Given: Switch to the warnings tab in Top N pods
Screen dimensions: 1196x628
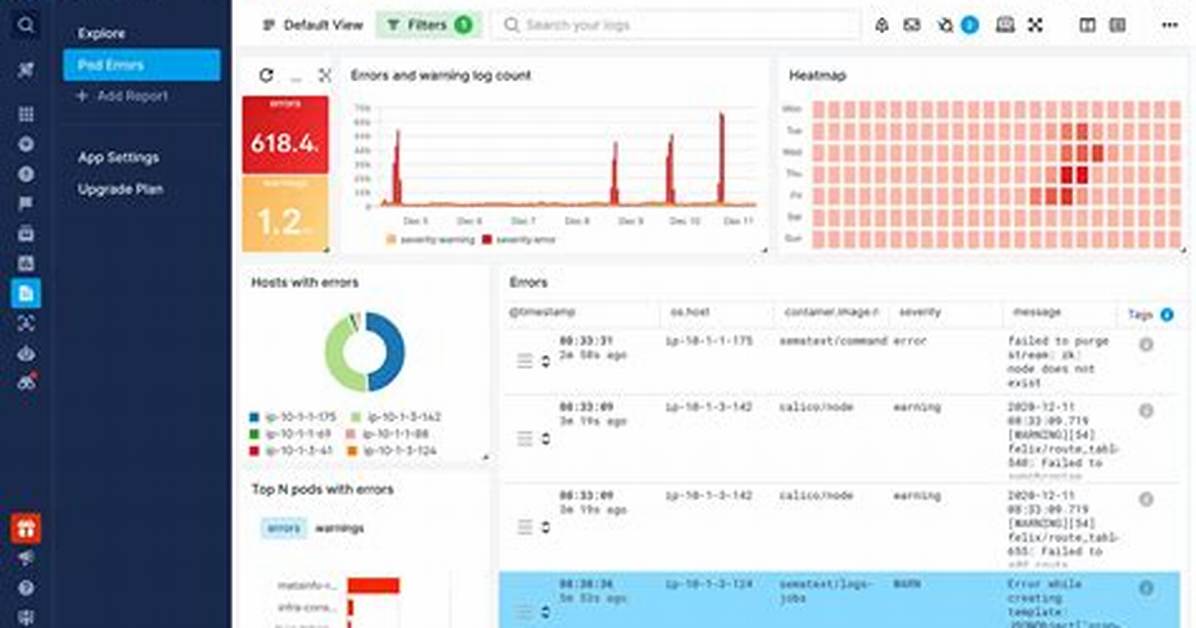Looking at the screenshot, I should (x=339, y=528).
